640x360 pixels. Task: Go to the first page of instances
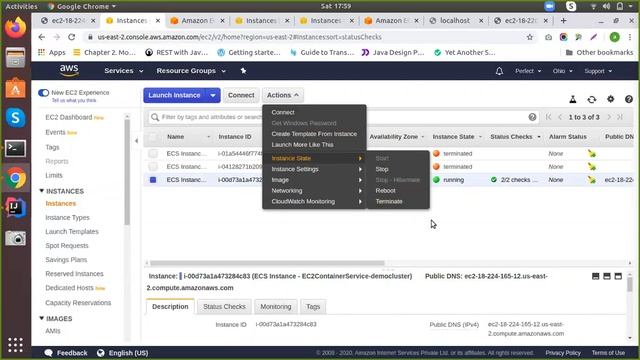pyautogui.click(x=549, y=117)
